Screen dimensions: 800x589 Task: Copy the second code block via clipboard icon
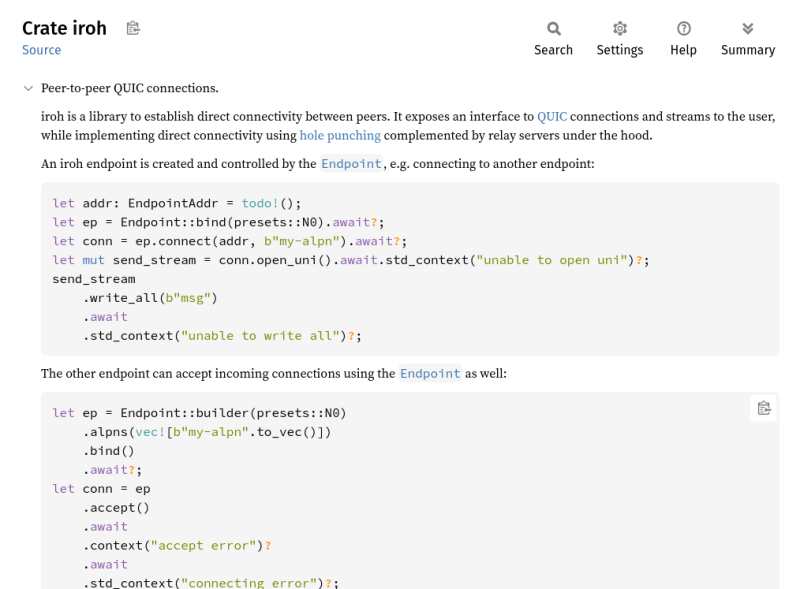(764, 408)
